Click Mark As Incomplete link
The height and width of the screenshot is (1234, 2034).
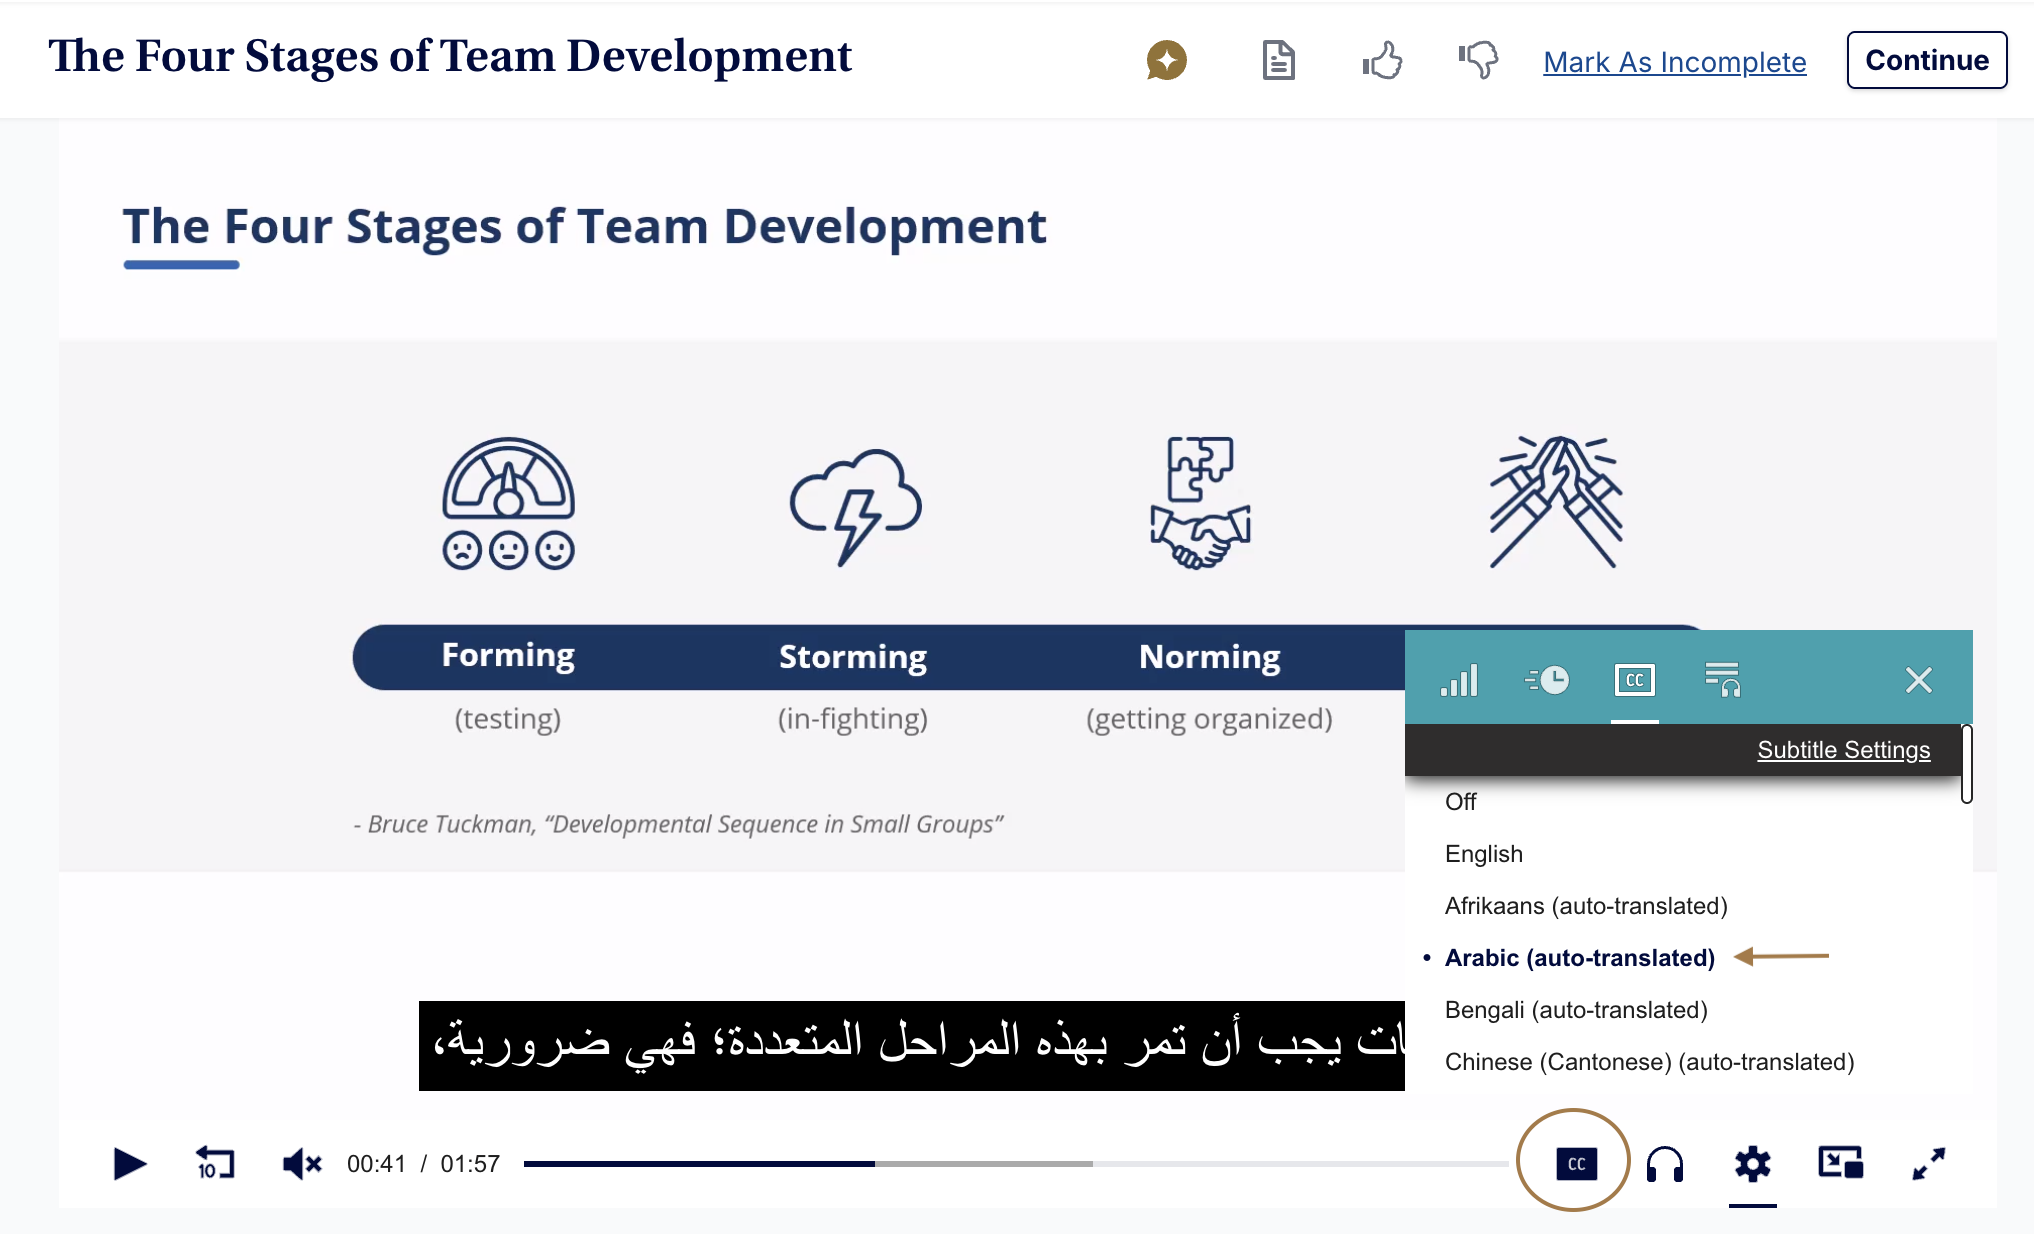click(x=1674, y=62)
